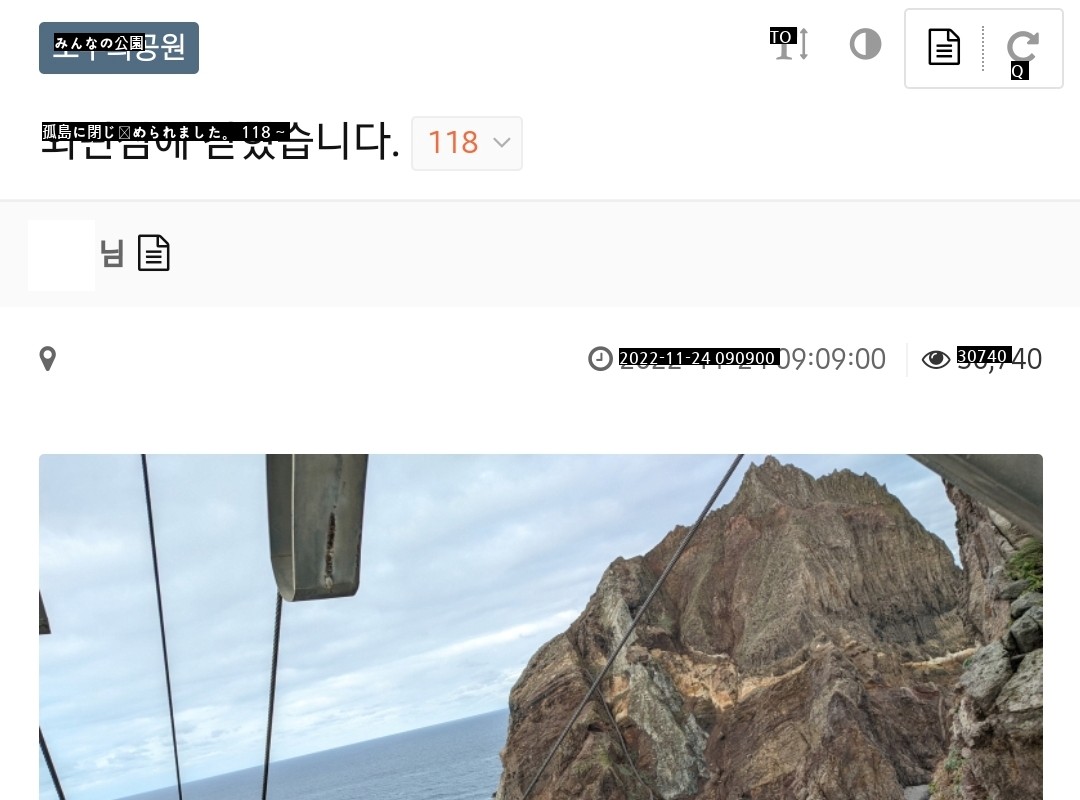1080x800 pixels.
Task: Click the view count number
Action: pyautogui.click(x=999, y=359)
